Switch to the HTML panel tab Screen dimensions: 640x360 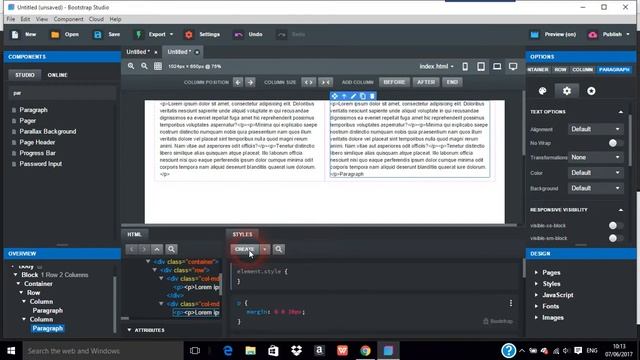(134, 234)
